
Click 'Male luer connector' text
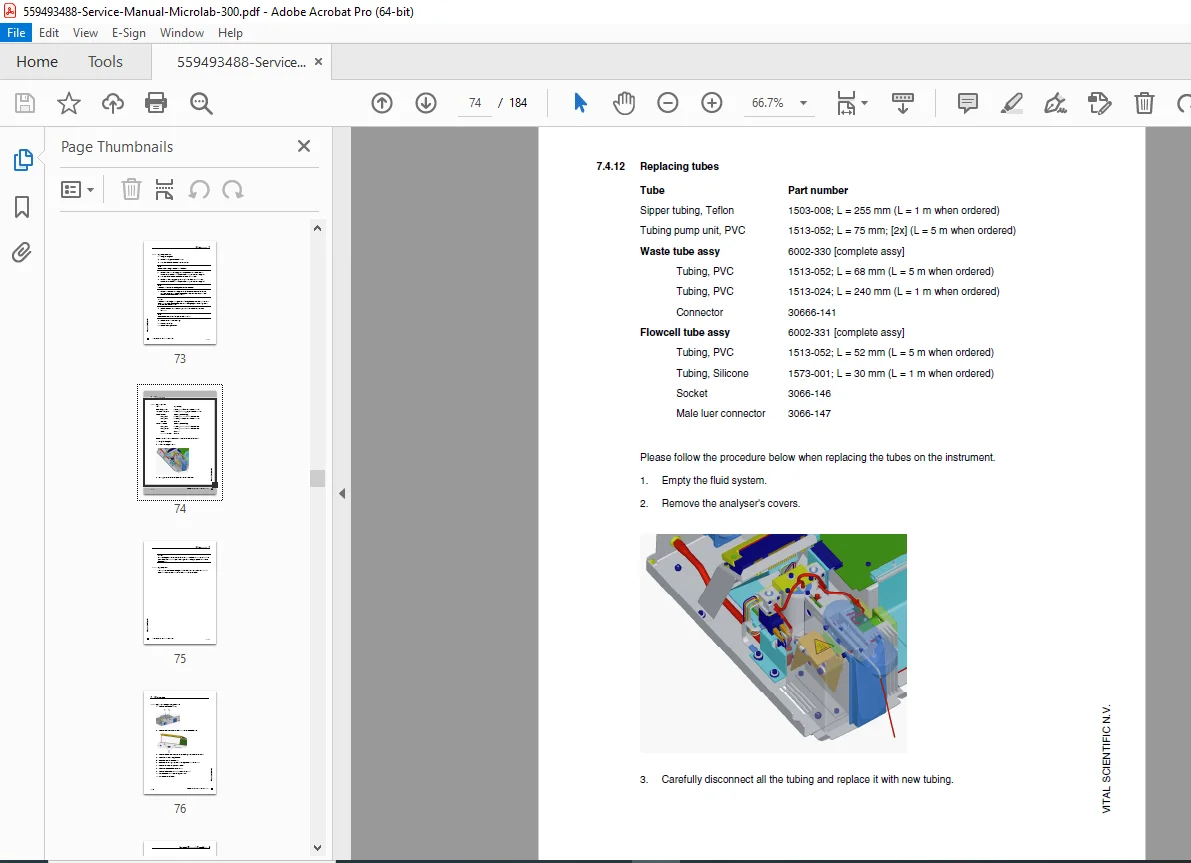point(721,413)
